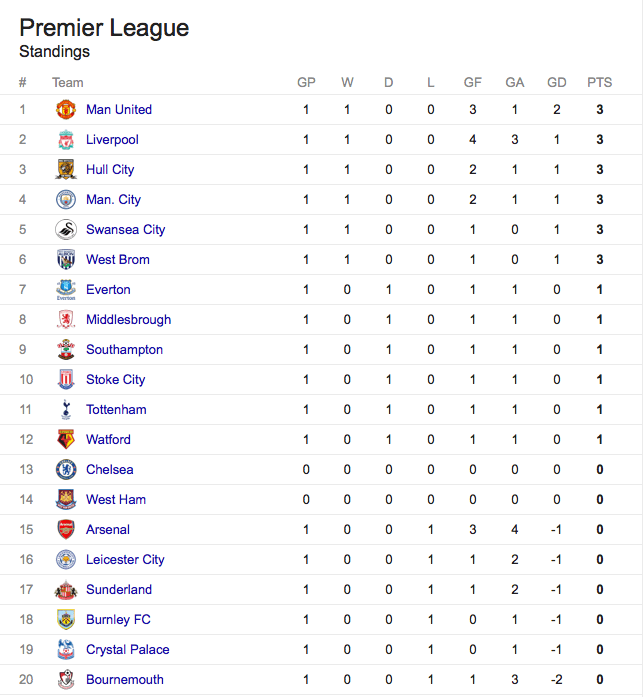
Task: Click the Watford club crest
Action: click(x=66, y=439)
